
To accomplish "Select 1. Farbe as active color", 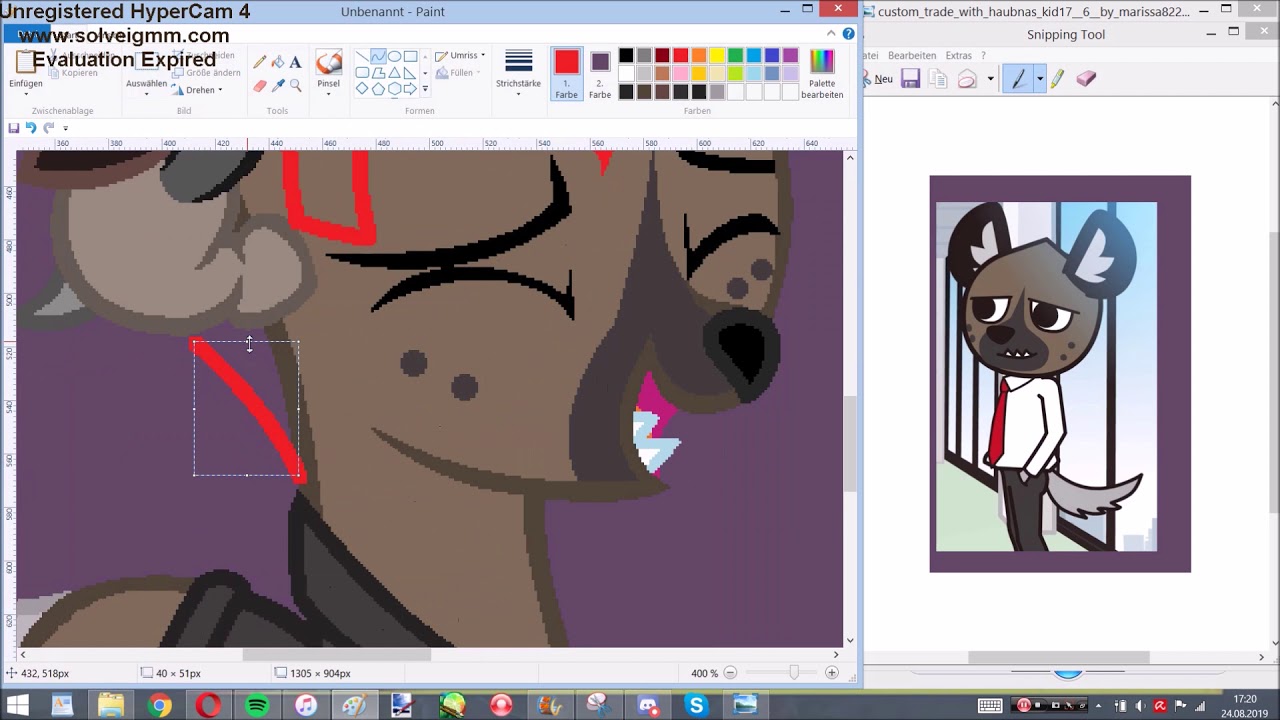I will pyautogui.click(x=567, y=74).
